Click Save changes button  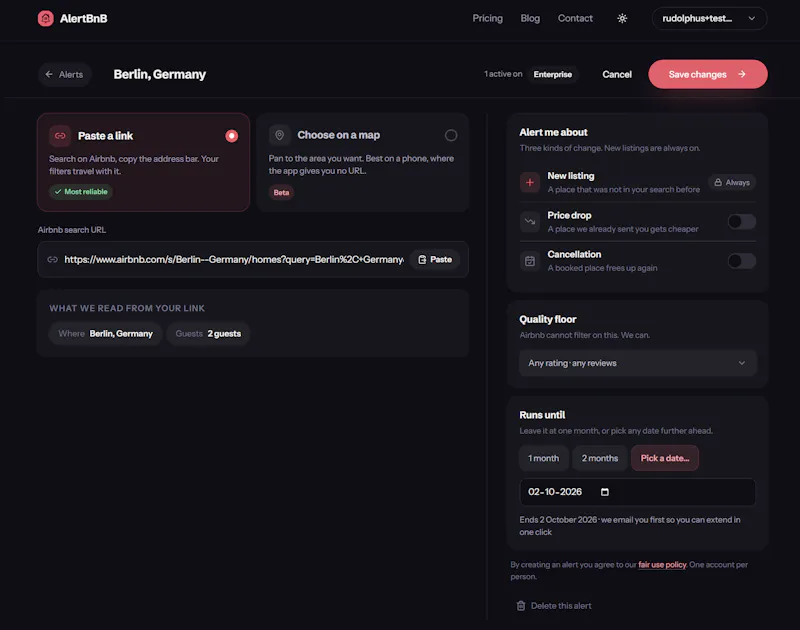pos(708,74)
